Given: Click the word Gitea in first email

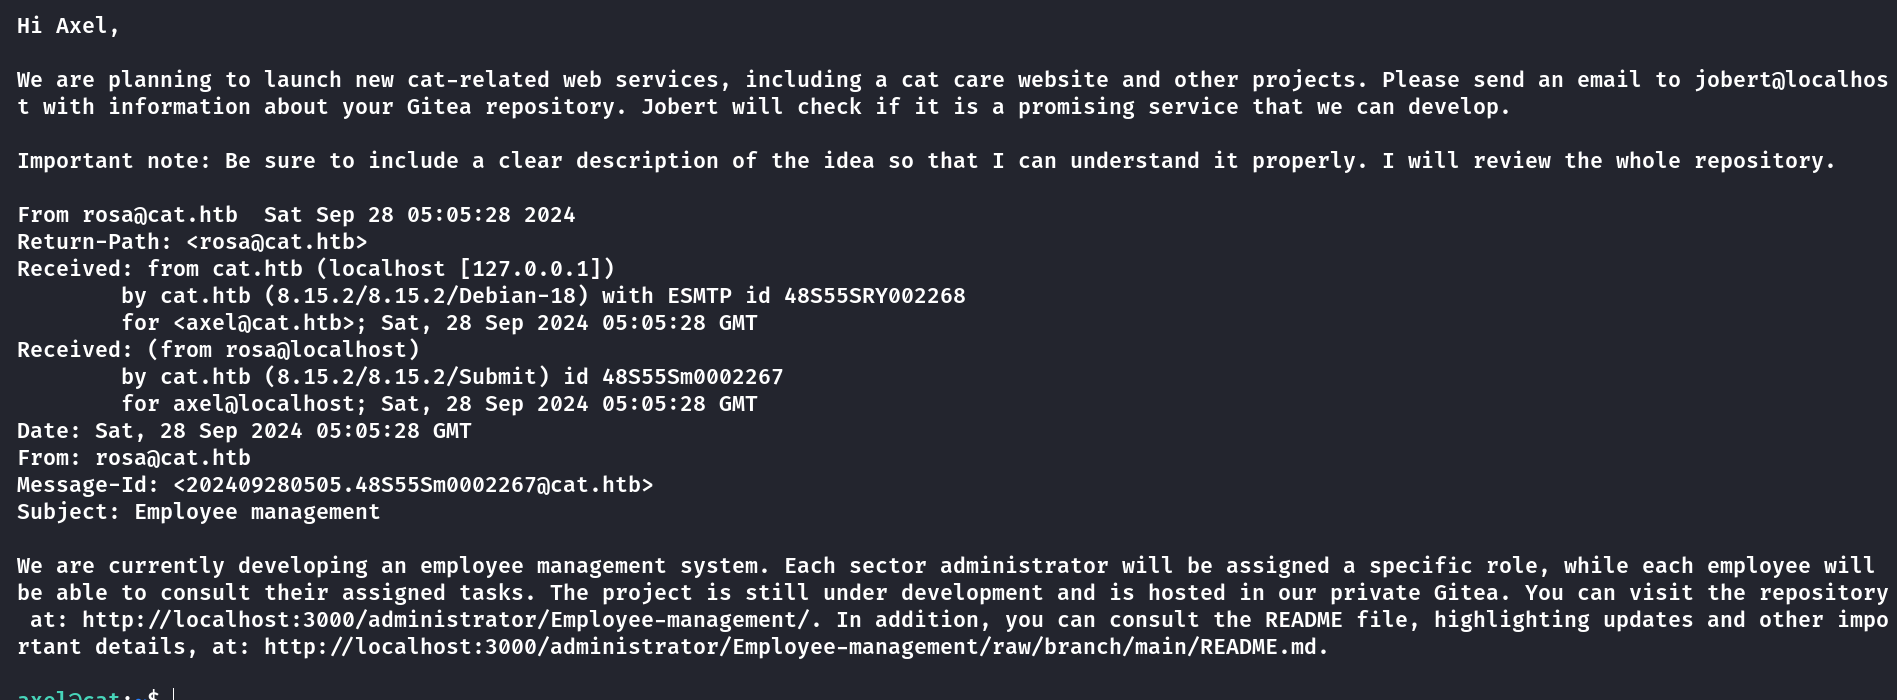Looking at the screenshot, I should (x=438, y=107).
